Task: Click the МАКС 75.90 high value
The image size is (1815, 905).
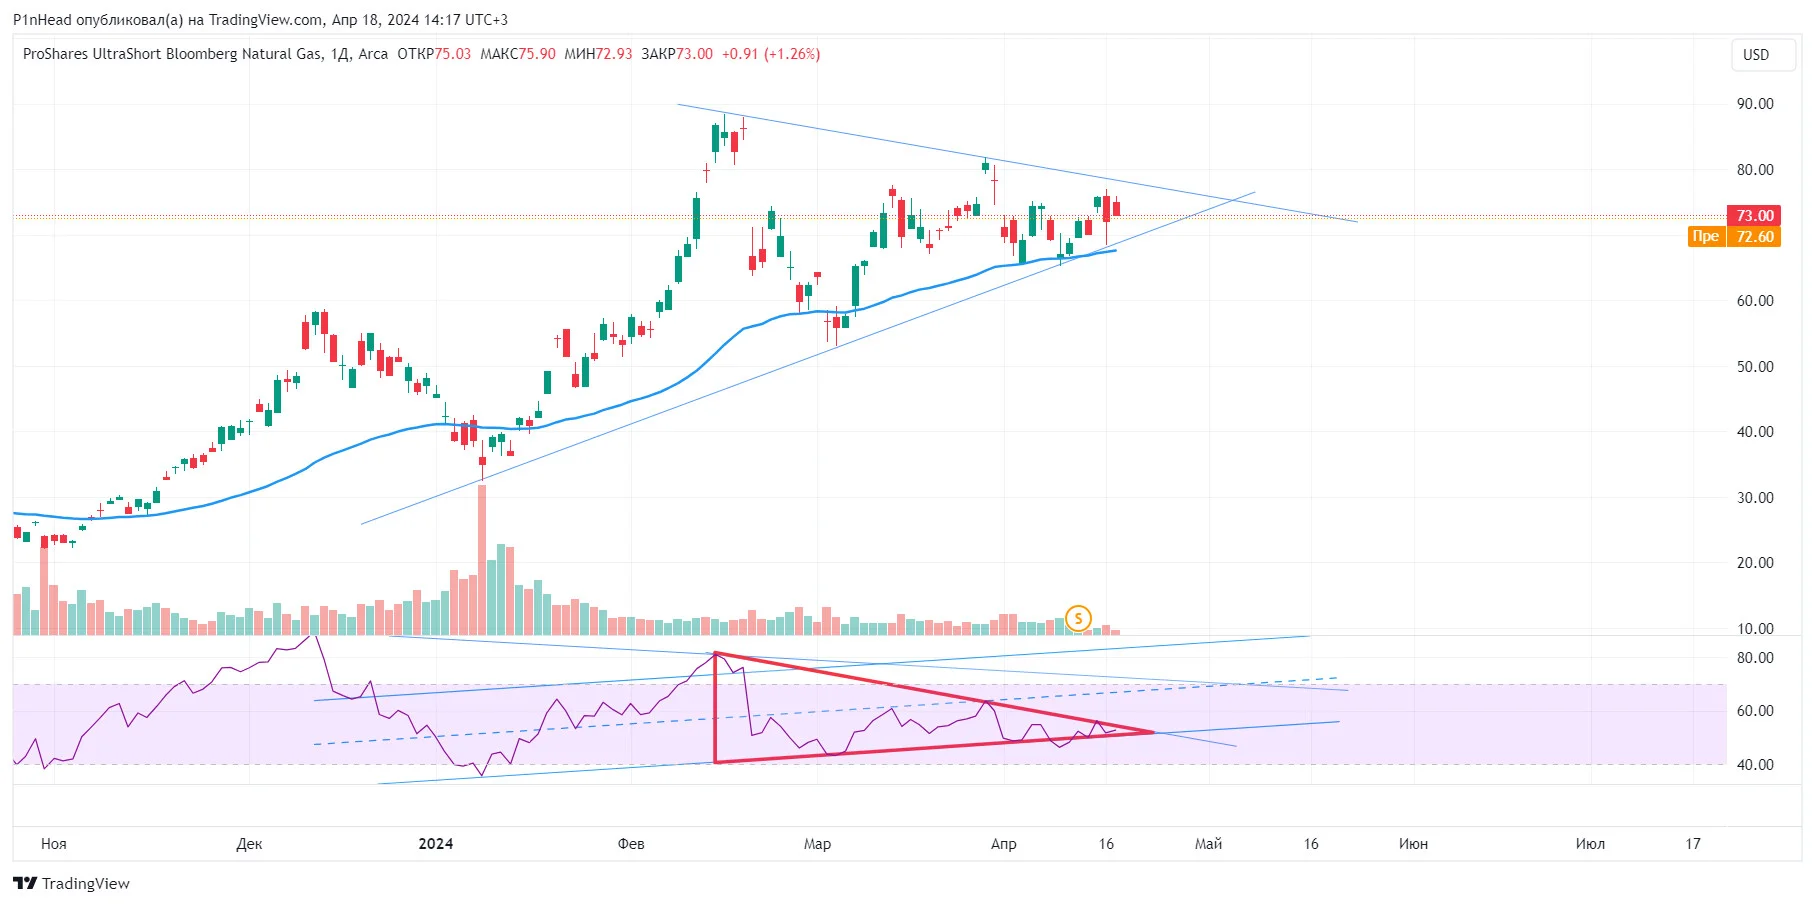Action: (x=518, y=54)
